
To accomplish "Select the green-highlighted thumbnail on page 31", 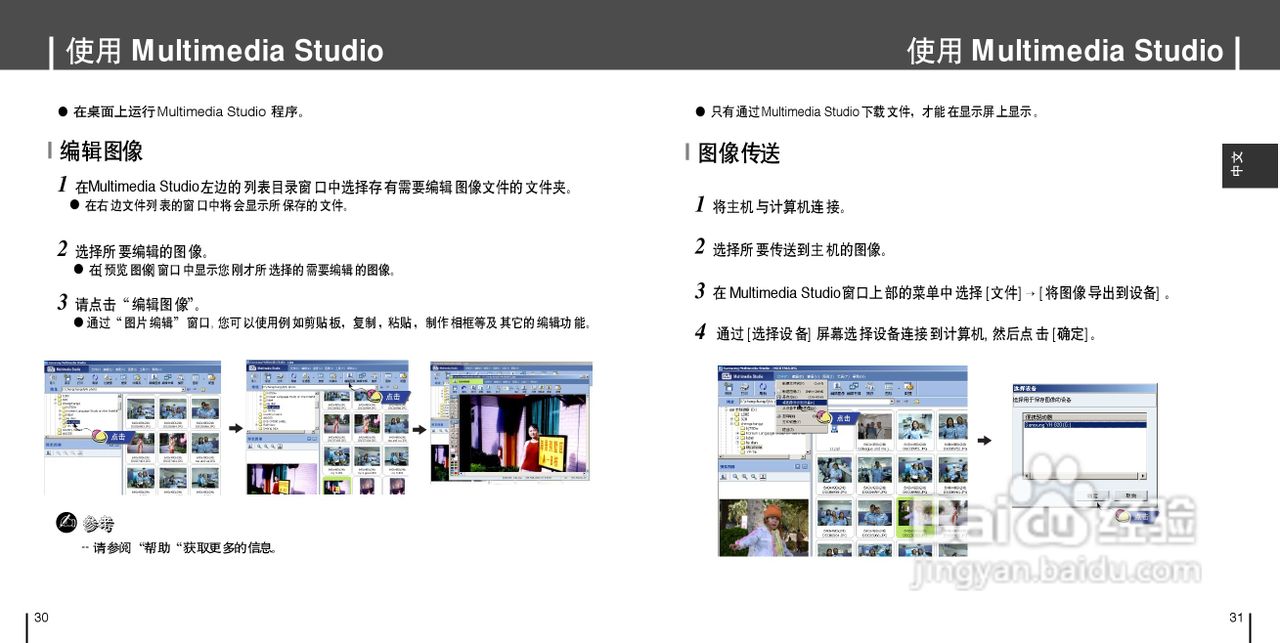I will 914,519.
